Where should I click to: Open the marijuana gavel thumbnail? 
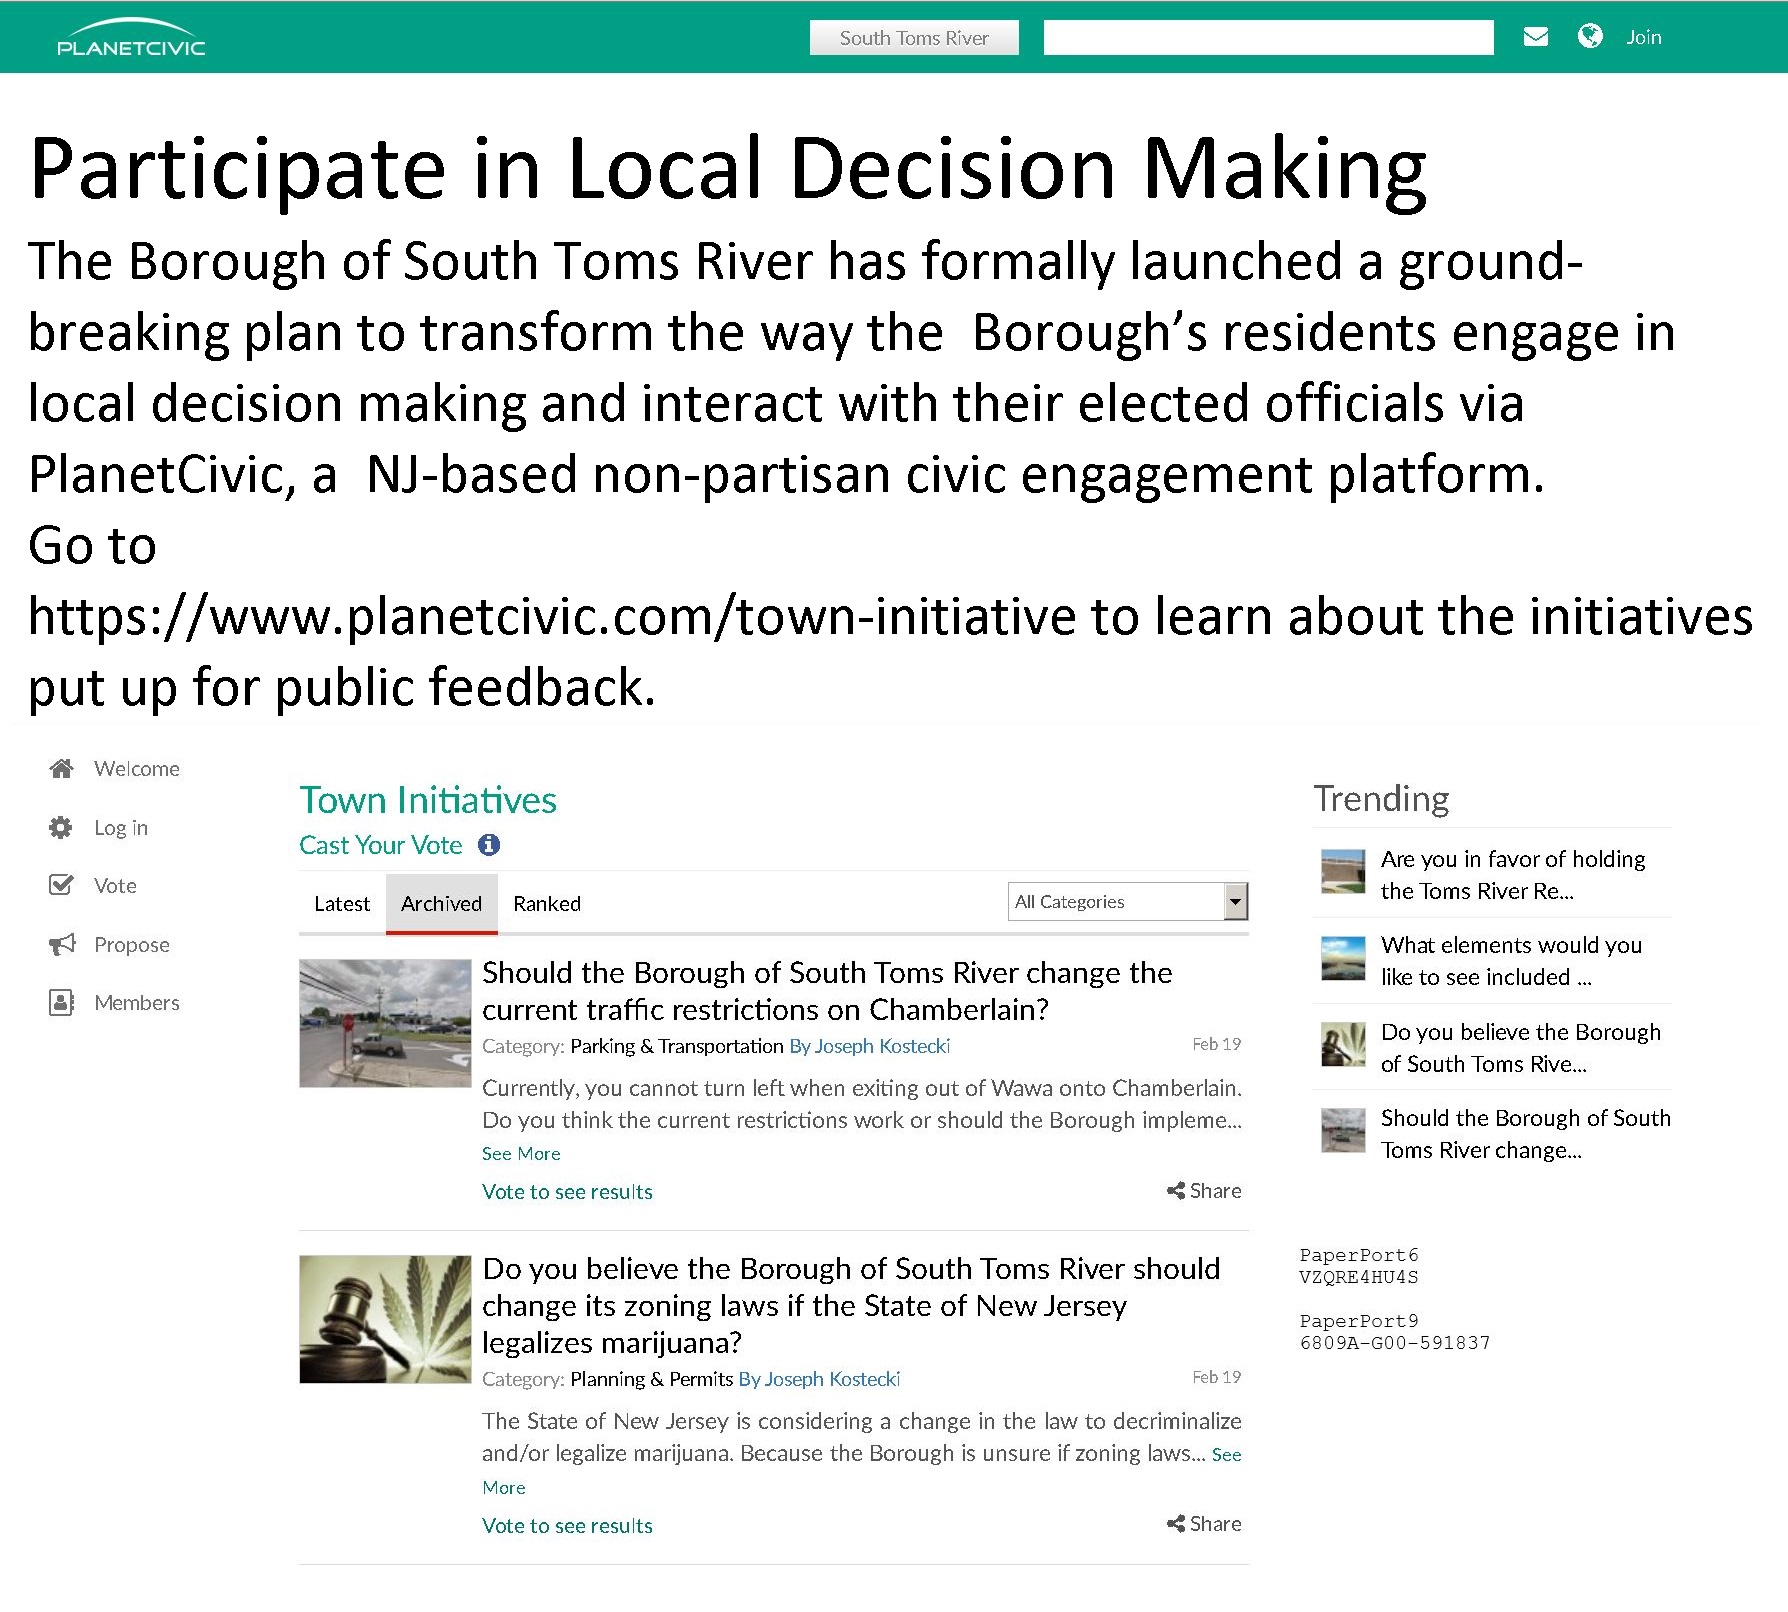385,1319
